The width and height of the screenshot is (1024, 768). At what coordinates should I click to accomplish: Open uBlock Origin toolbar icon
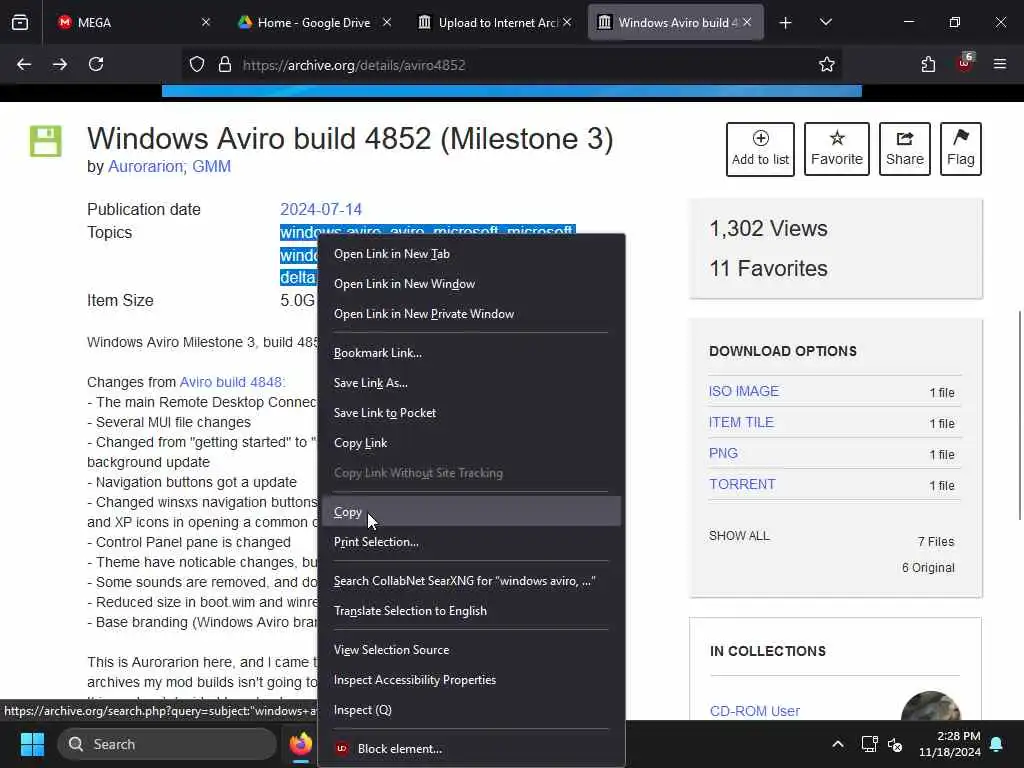tap(965, 63)
